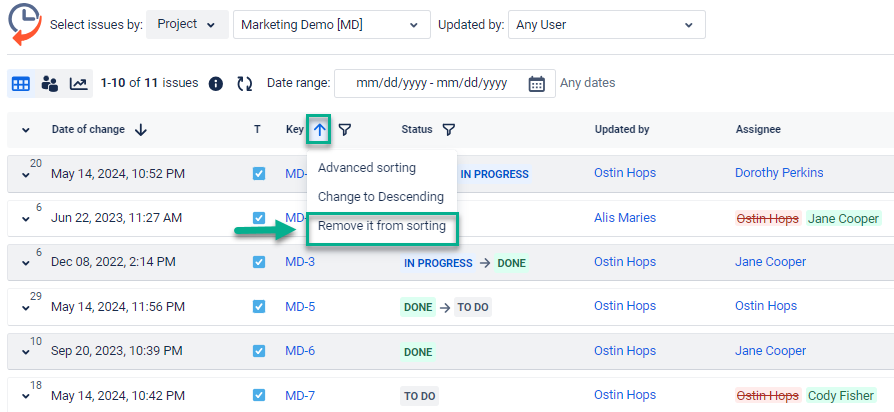
Task: Select Remove it from sorting
Action: point(382,226)
